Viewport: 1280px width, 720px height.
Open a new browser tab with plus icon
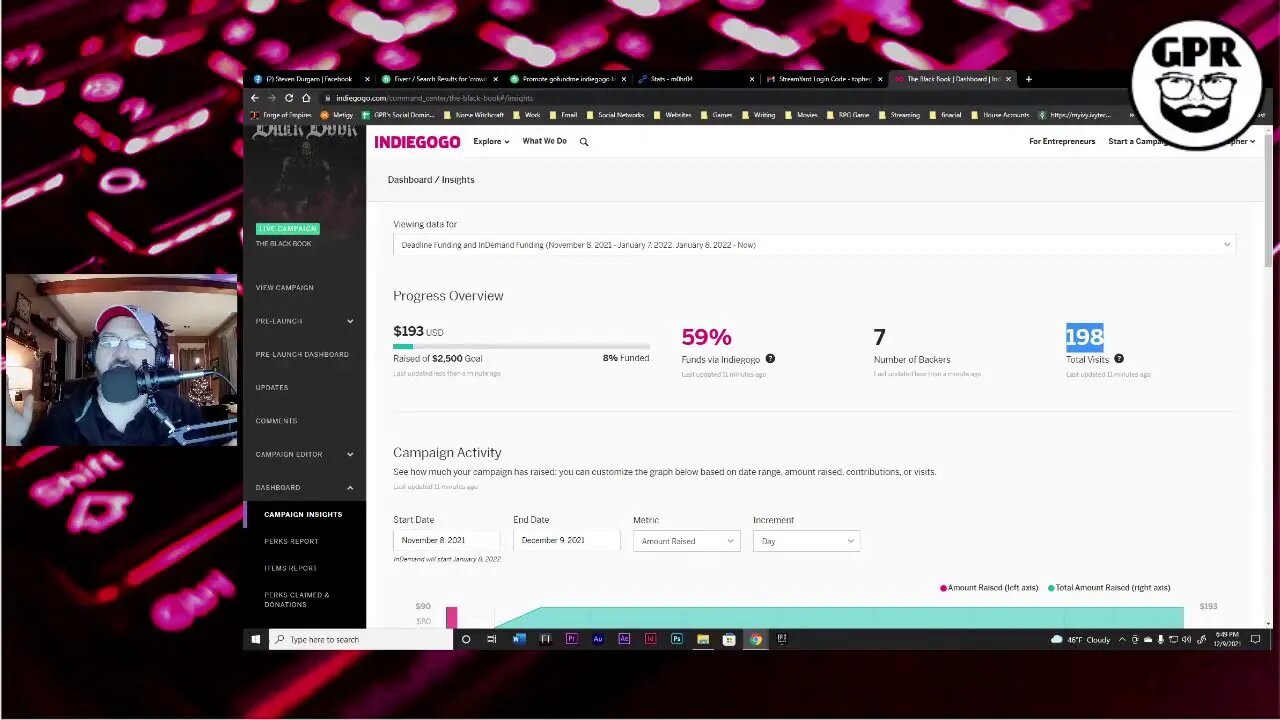point(1028,79)
